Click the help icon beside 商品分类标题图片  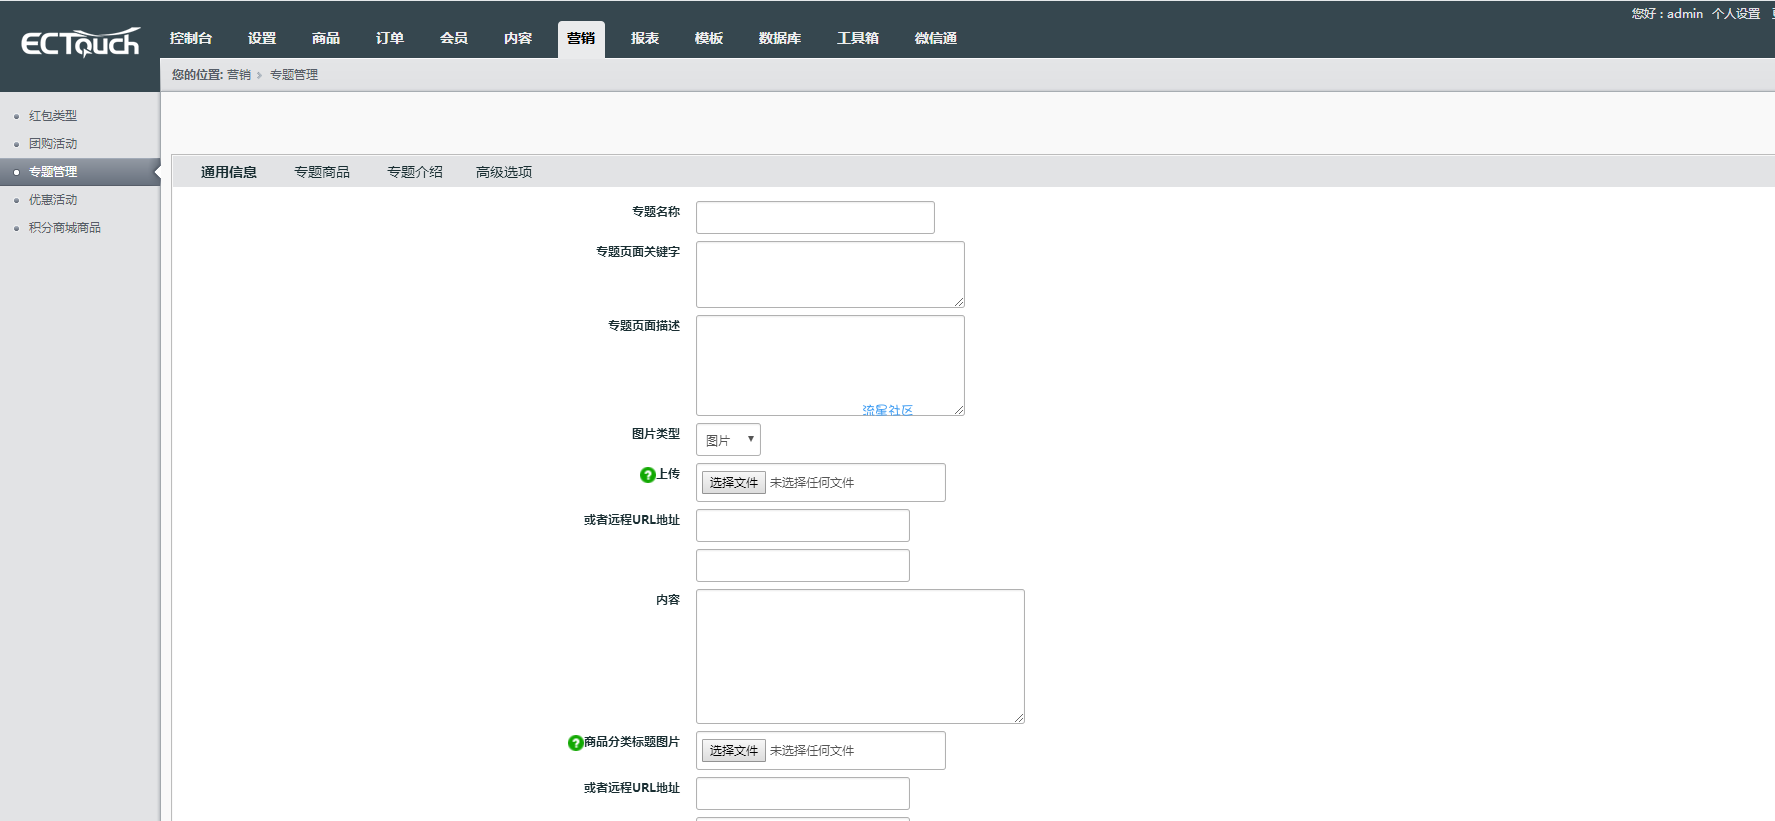pos(575,743)
